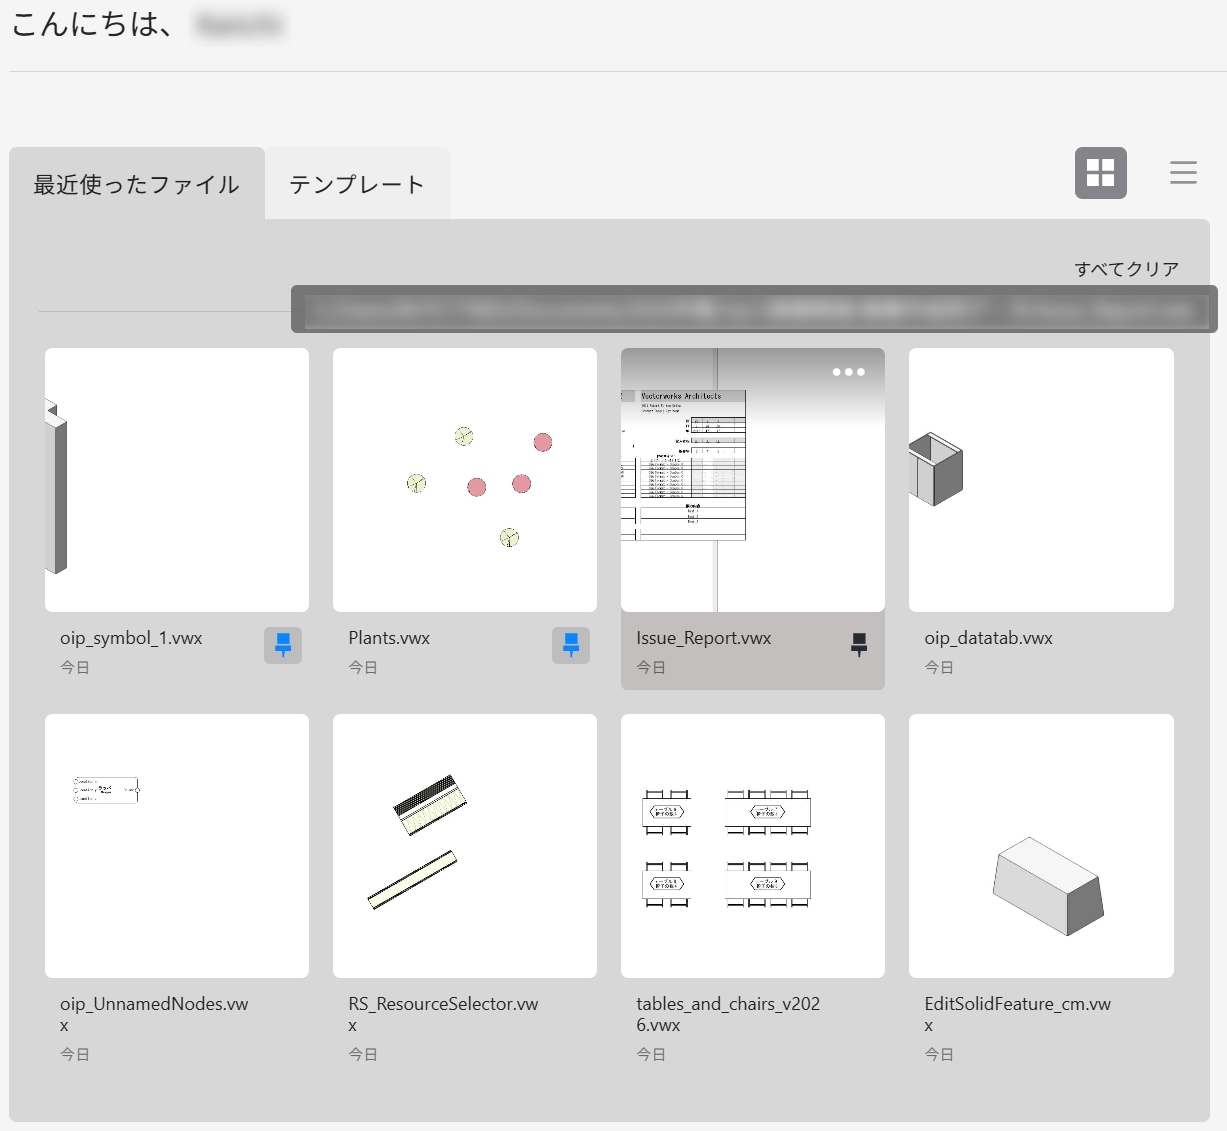Pin the Issue_Report.vwx file

pyautogui.click(x=859, y=645)
